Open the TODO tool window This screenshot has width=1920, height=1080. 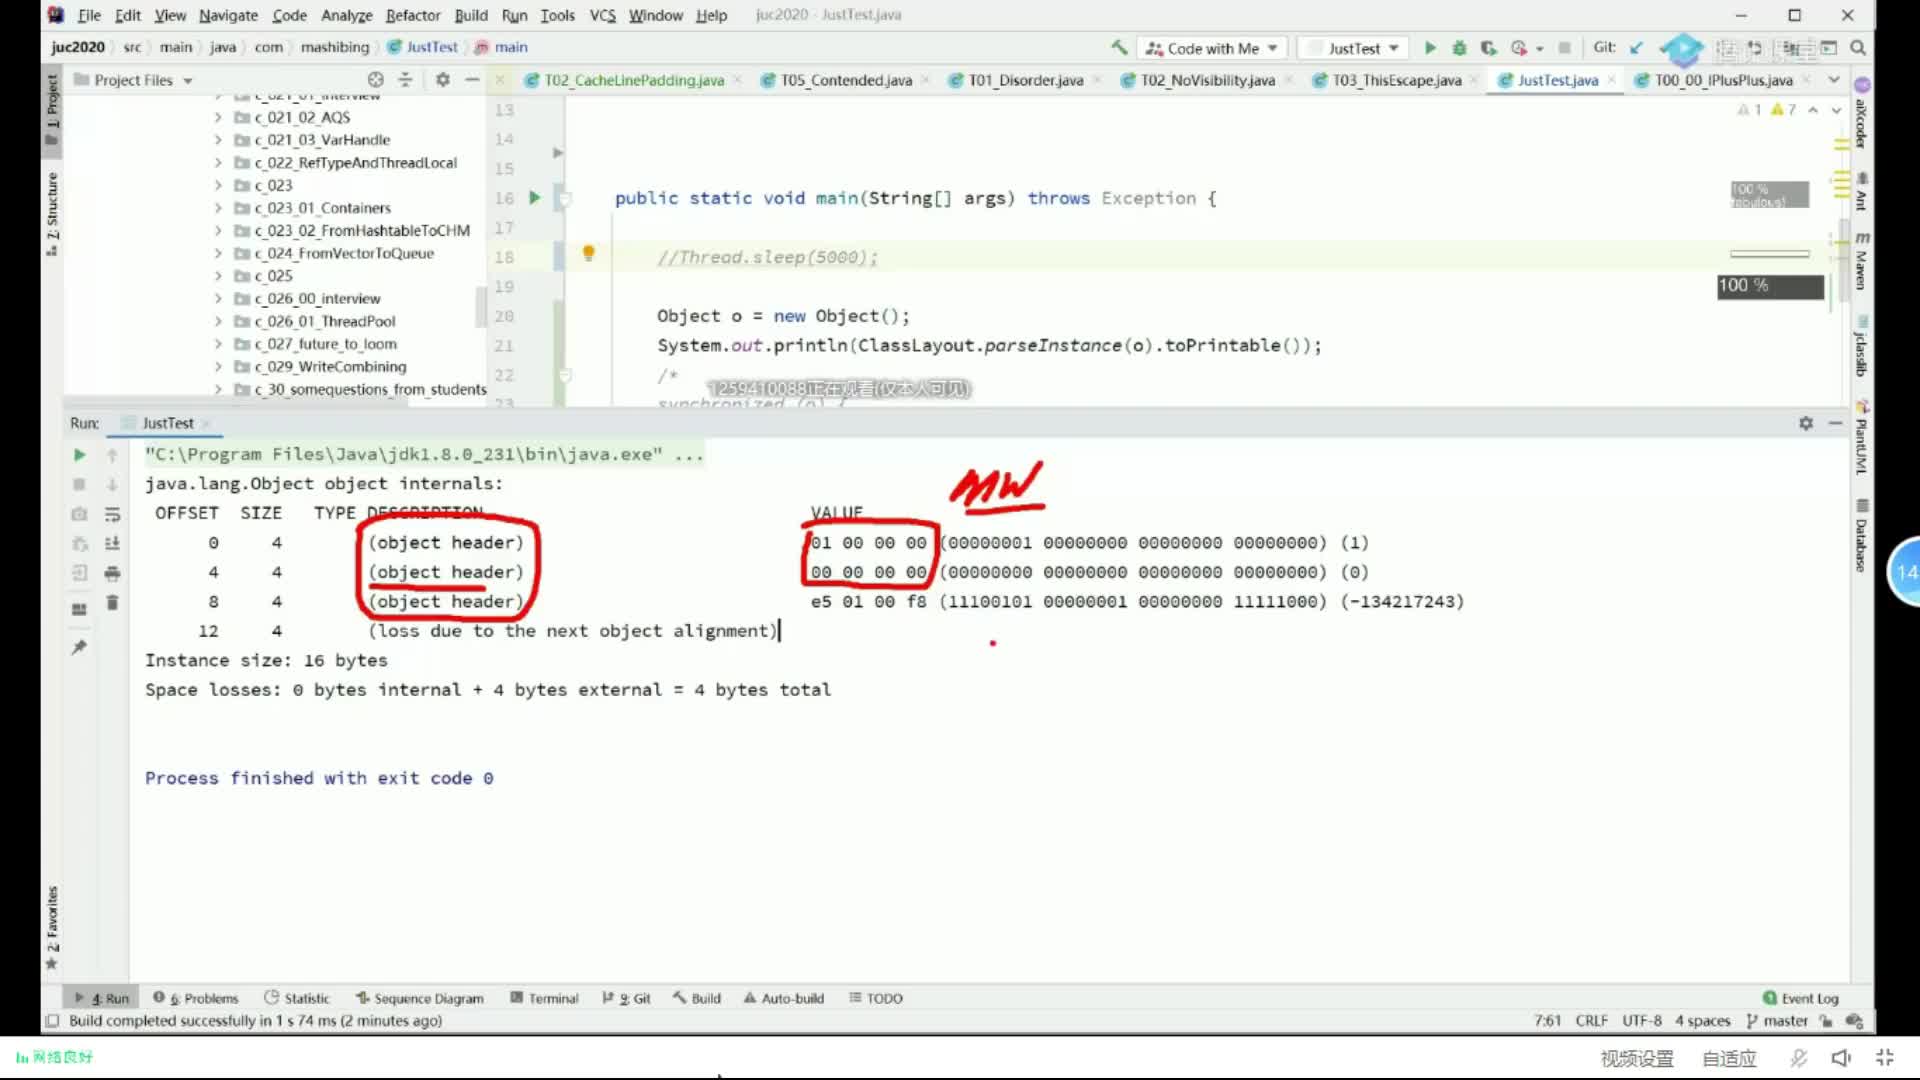[876, 998]
